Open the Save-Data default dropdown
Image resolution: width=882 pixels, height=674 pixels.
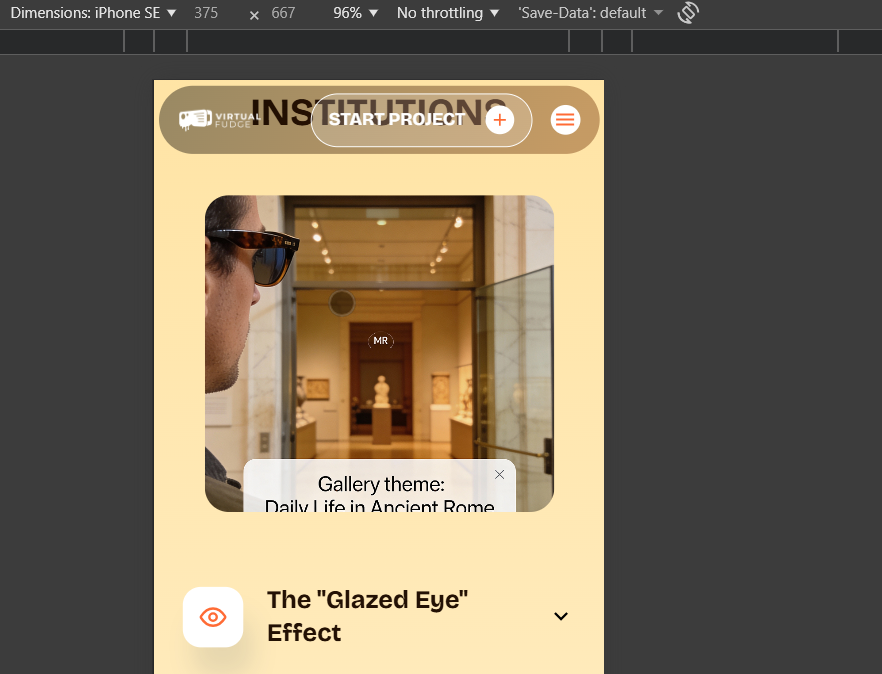(591, 13)
